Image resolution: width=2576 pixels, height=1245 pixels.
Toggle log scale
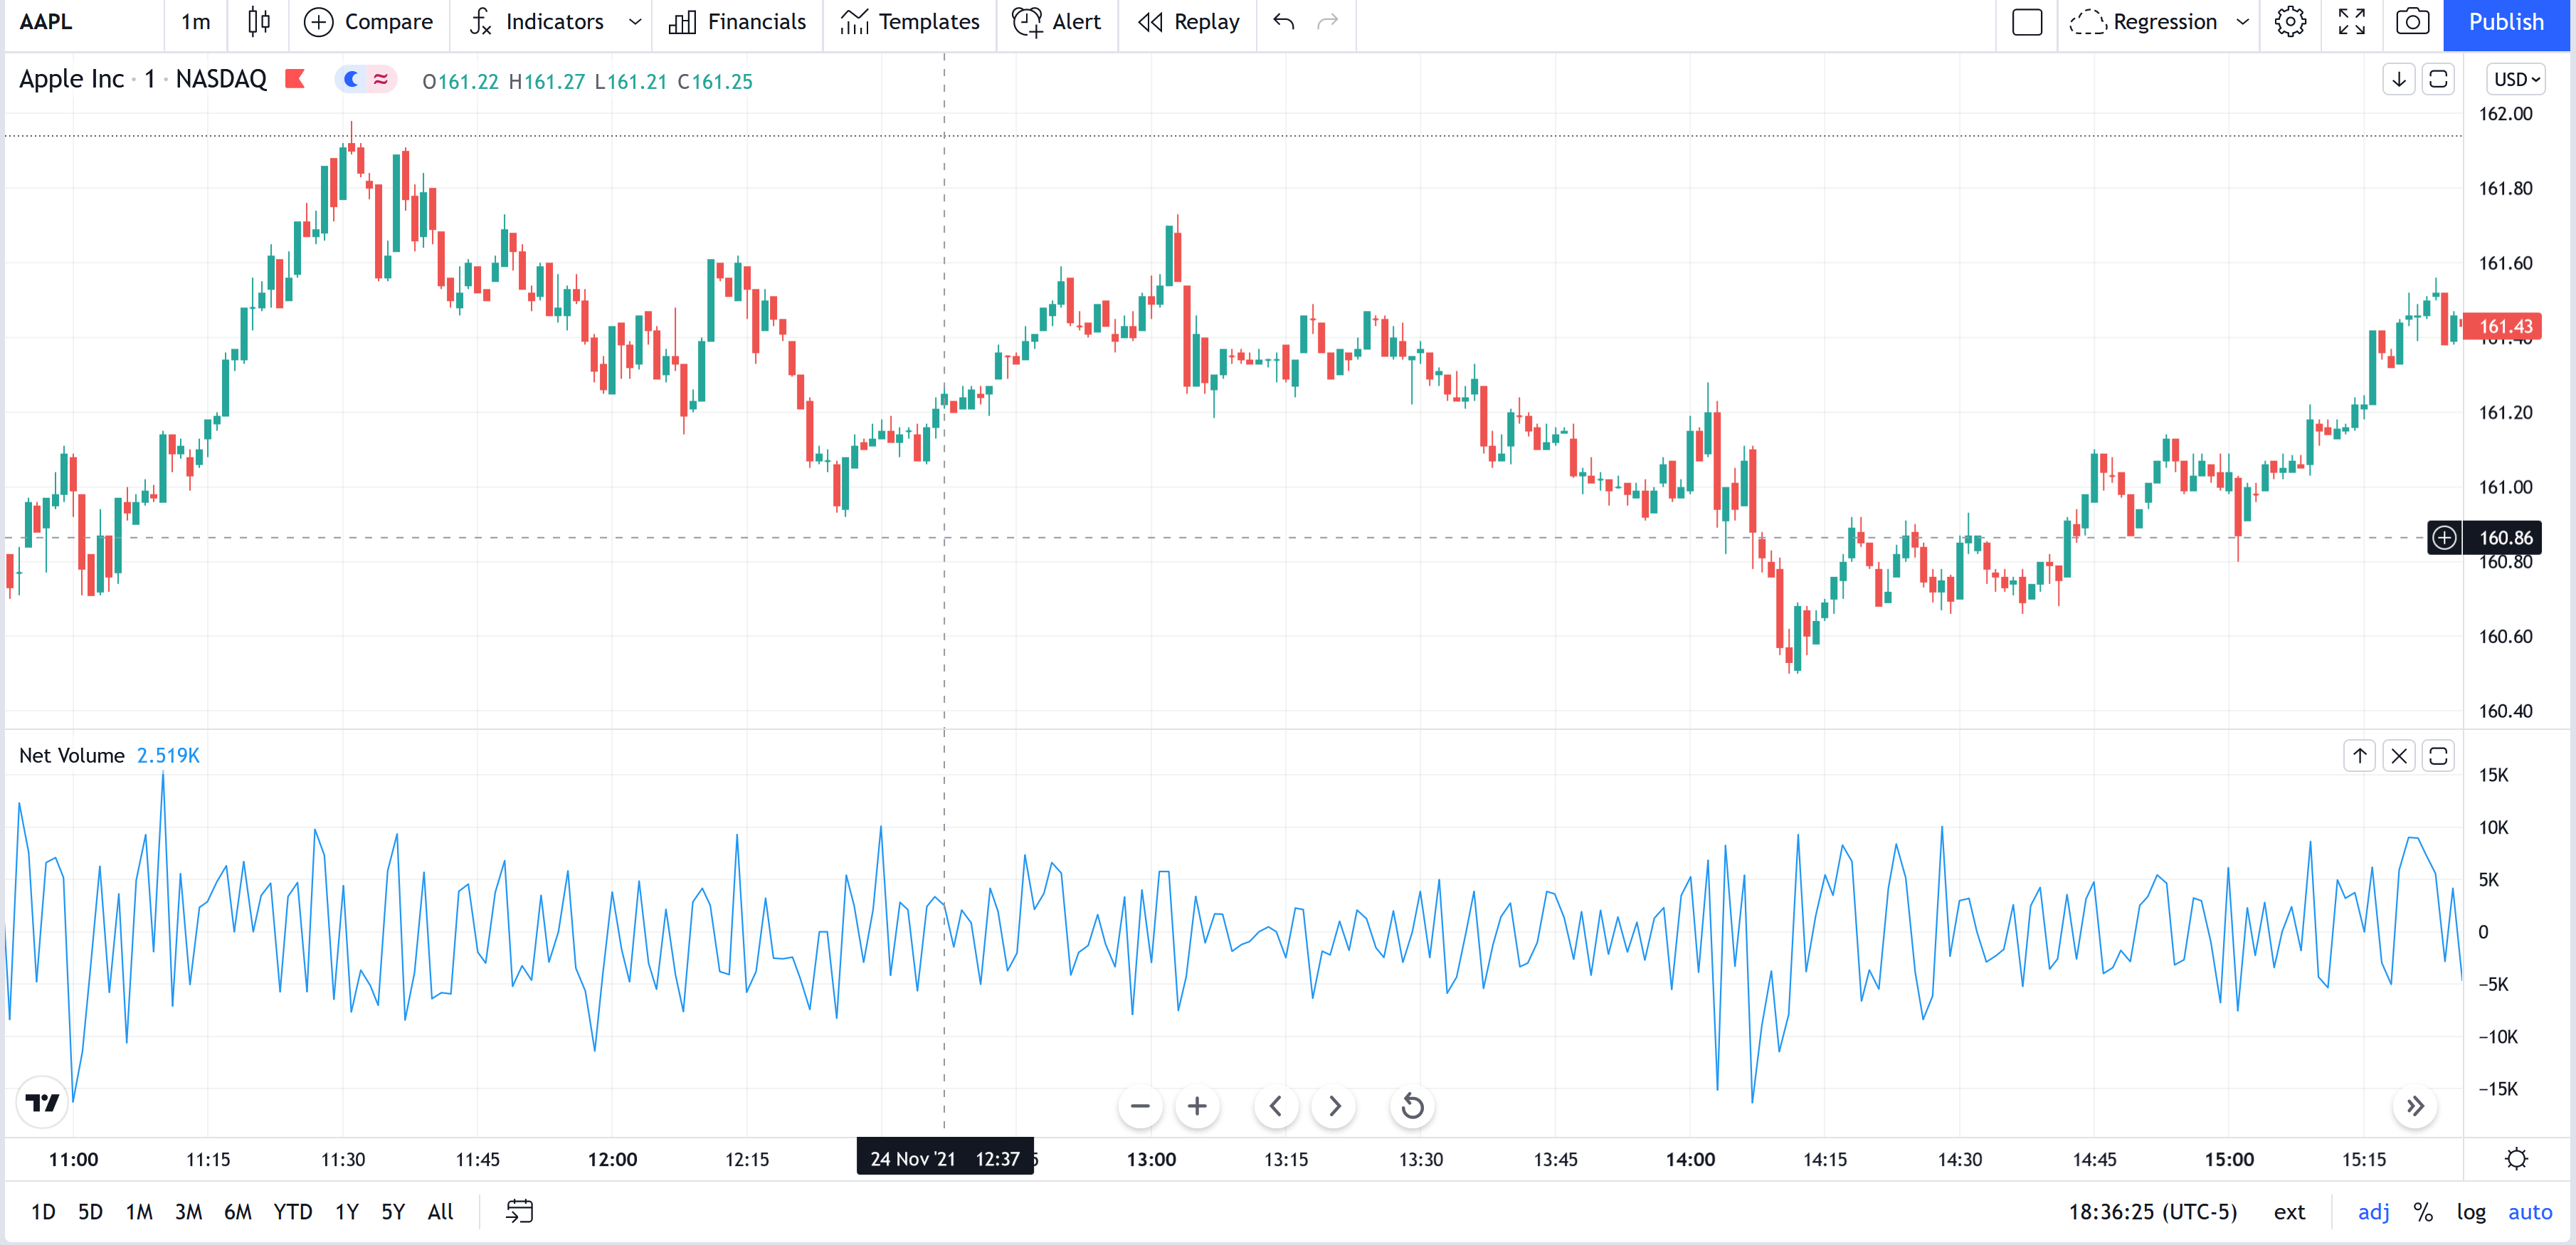[2471, 1212]
